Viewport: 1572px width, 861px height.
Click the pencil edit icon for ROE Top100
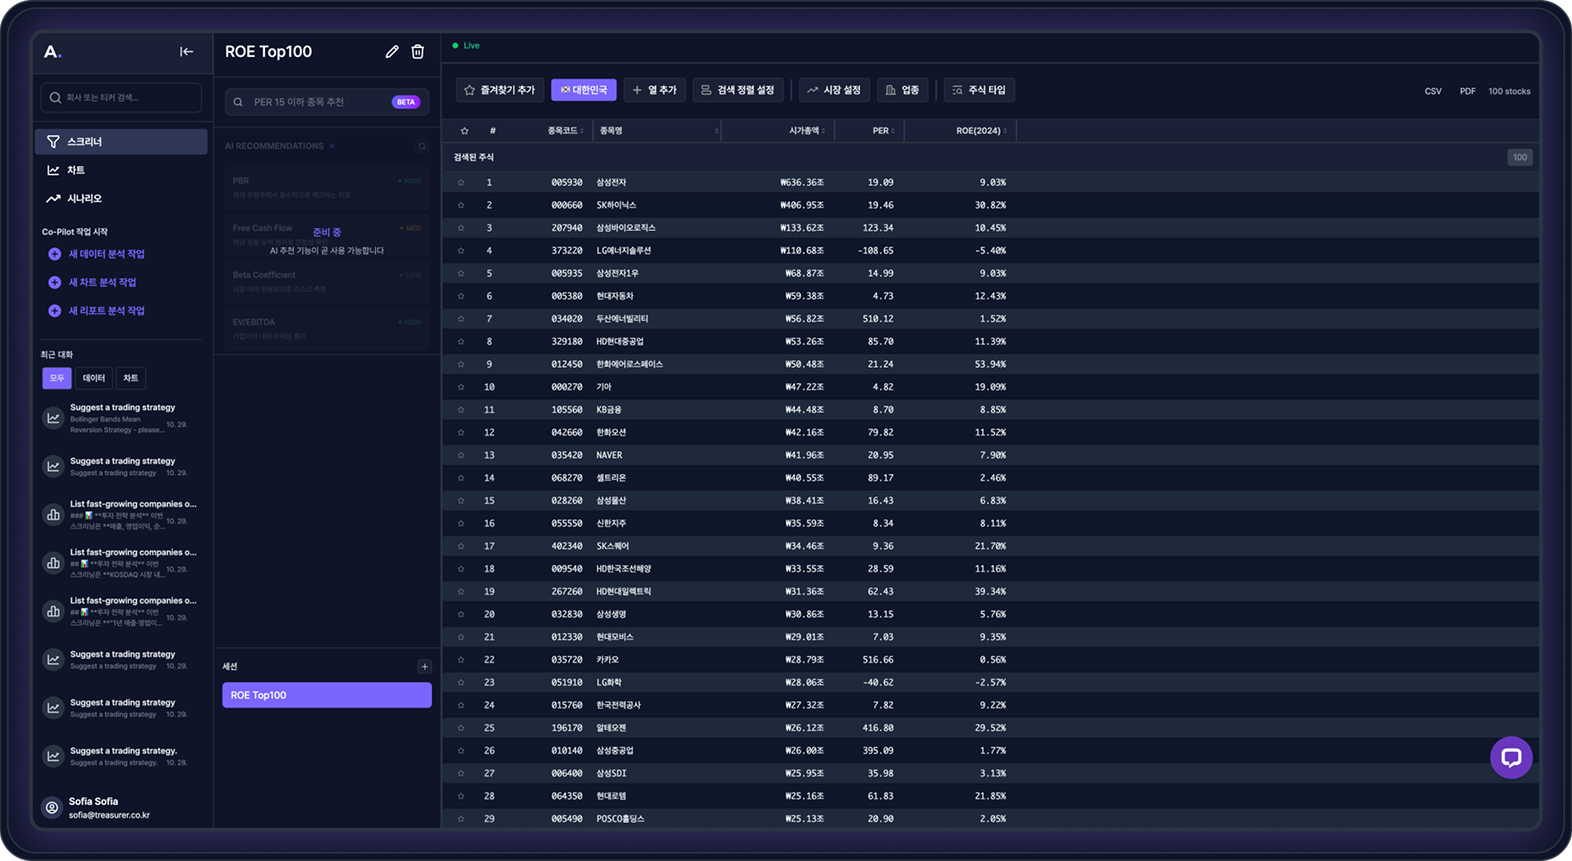[x=392, y=52]
